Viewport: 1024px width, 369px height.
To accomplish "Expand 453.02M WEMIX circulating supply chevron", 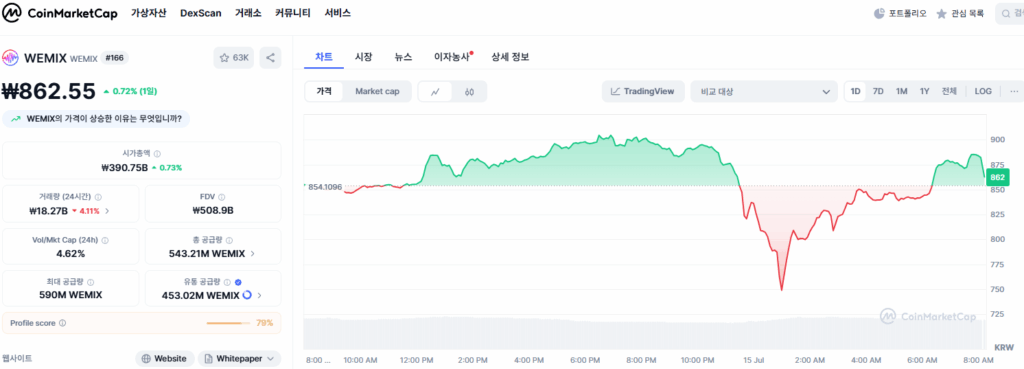I will [259, 296].
